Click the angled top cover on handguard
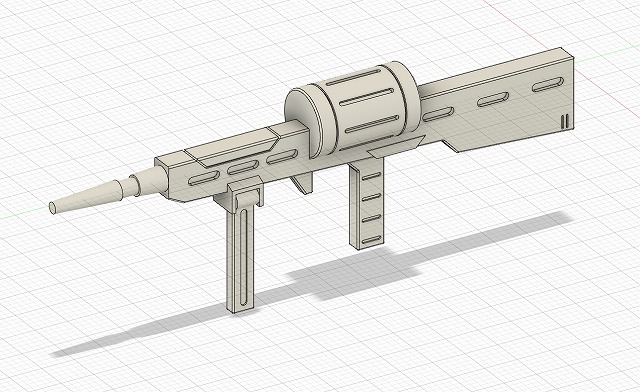 pyautogui.click(x=231, y=147)
